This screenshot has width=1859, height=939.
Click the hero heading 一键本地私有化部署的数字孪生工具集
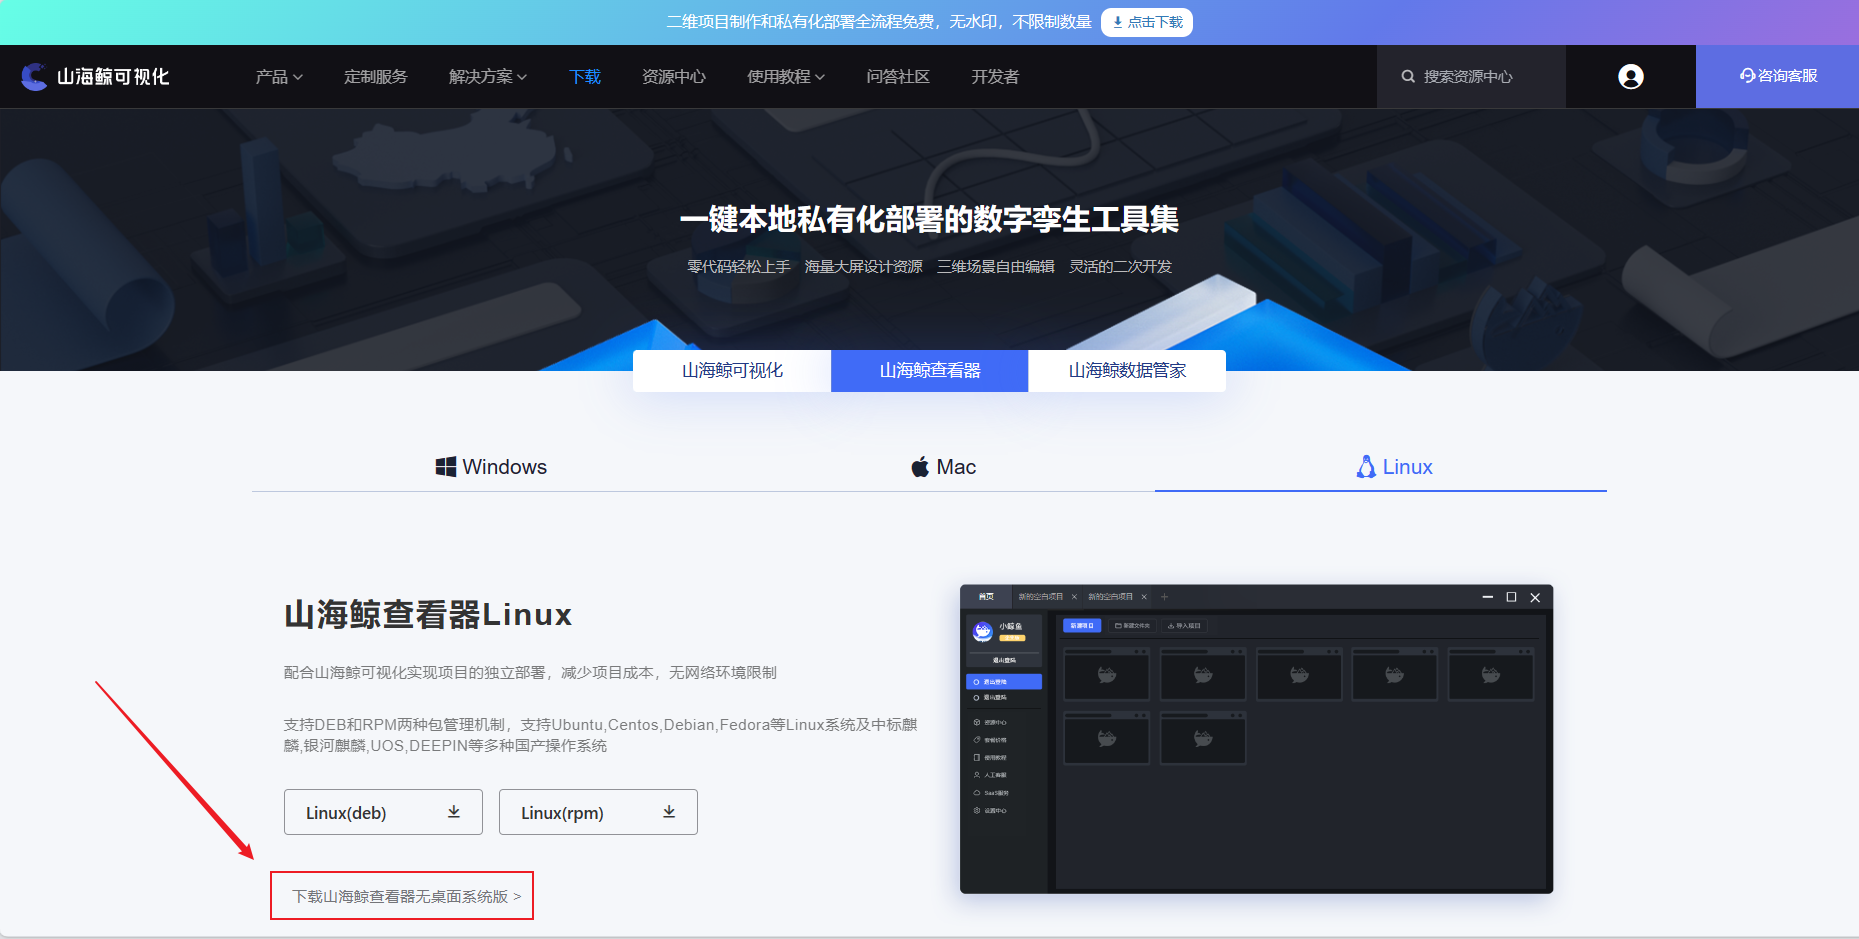929,219
